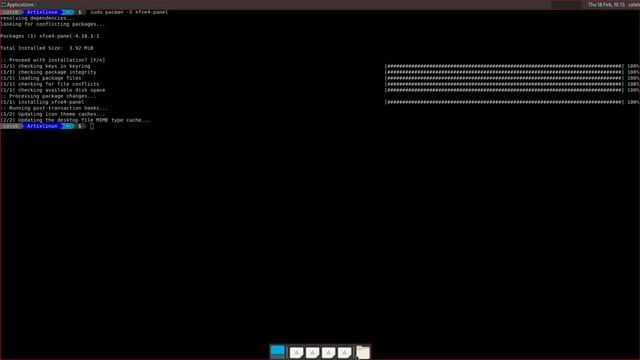The height and width of the screenshot is (360, 640).
Task: Click the 'ArtixLinux' segment in first prompt line
Action: click(42, 12)
